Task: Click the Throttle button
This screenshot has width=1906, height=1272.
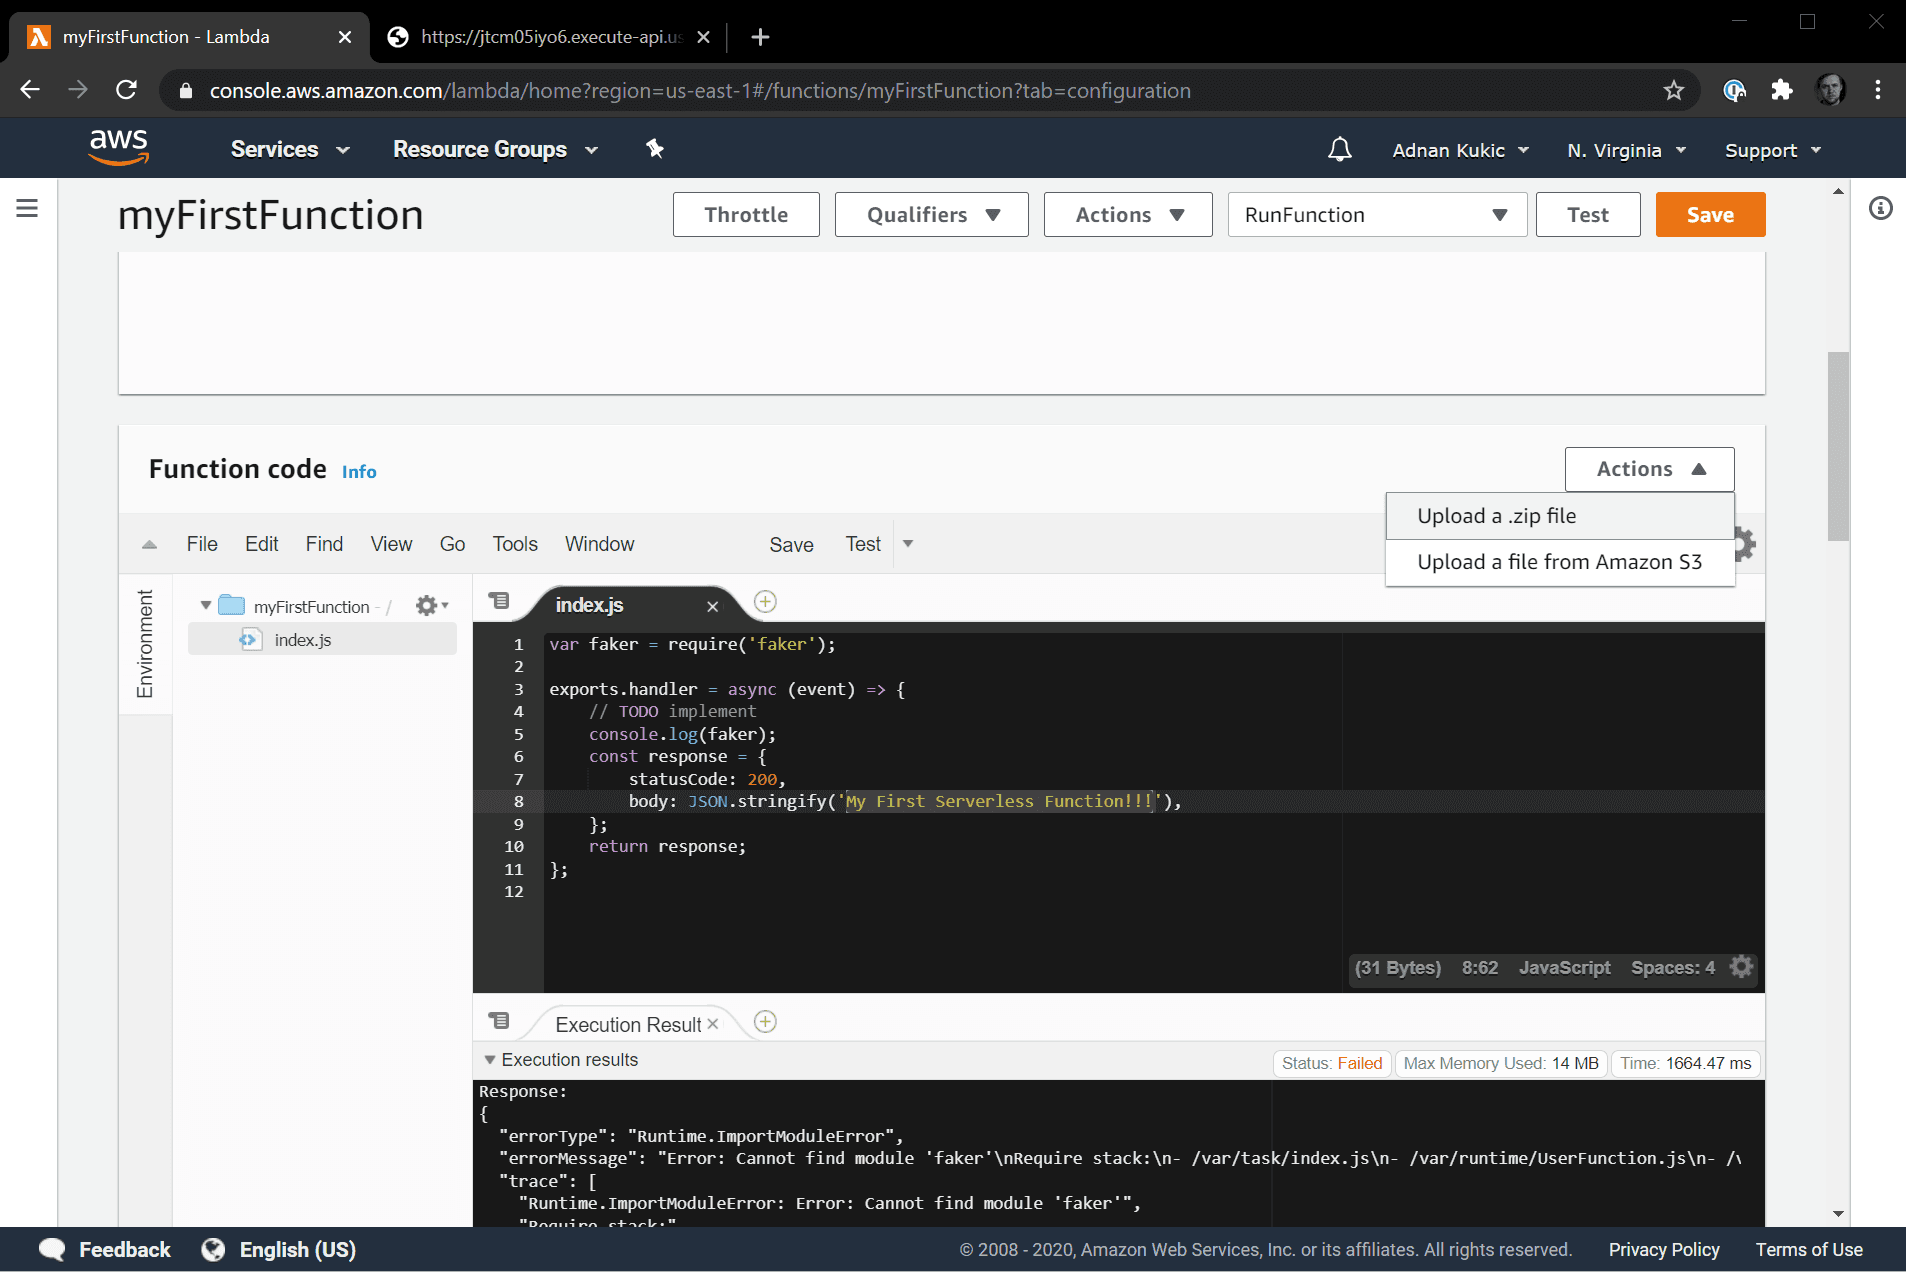Action: pos(745,215)
